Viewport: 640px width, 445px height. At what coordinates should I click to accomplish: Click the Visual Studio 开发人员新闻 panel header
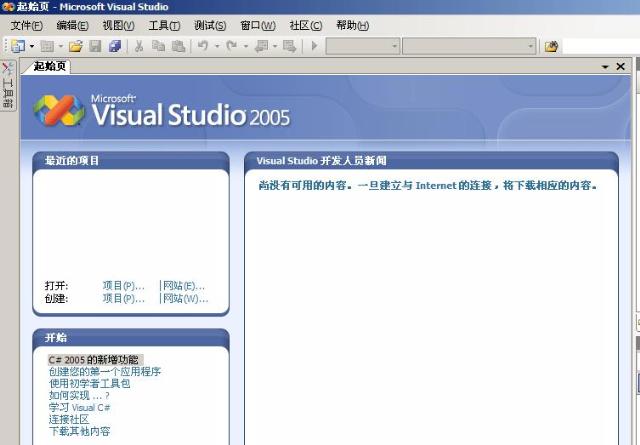click(x=431, y=160)
